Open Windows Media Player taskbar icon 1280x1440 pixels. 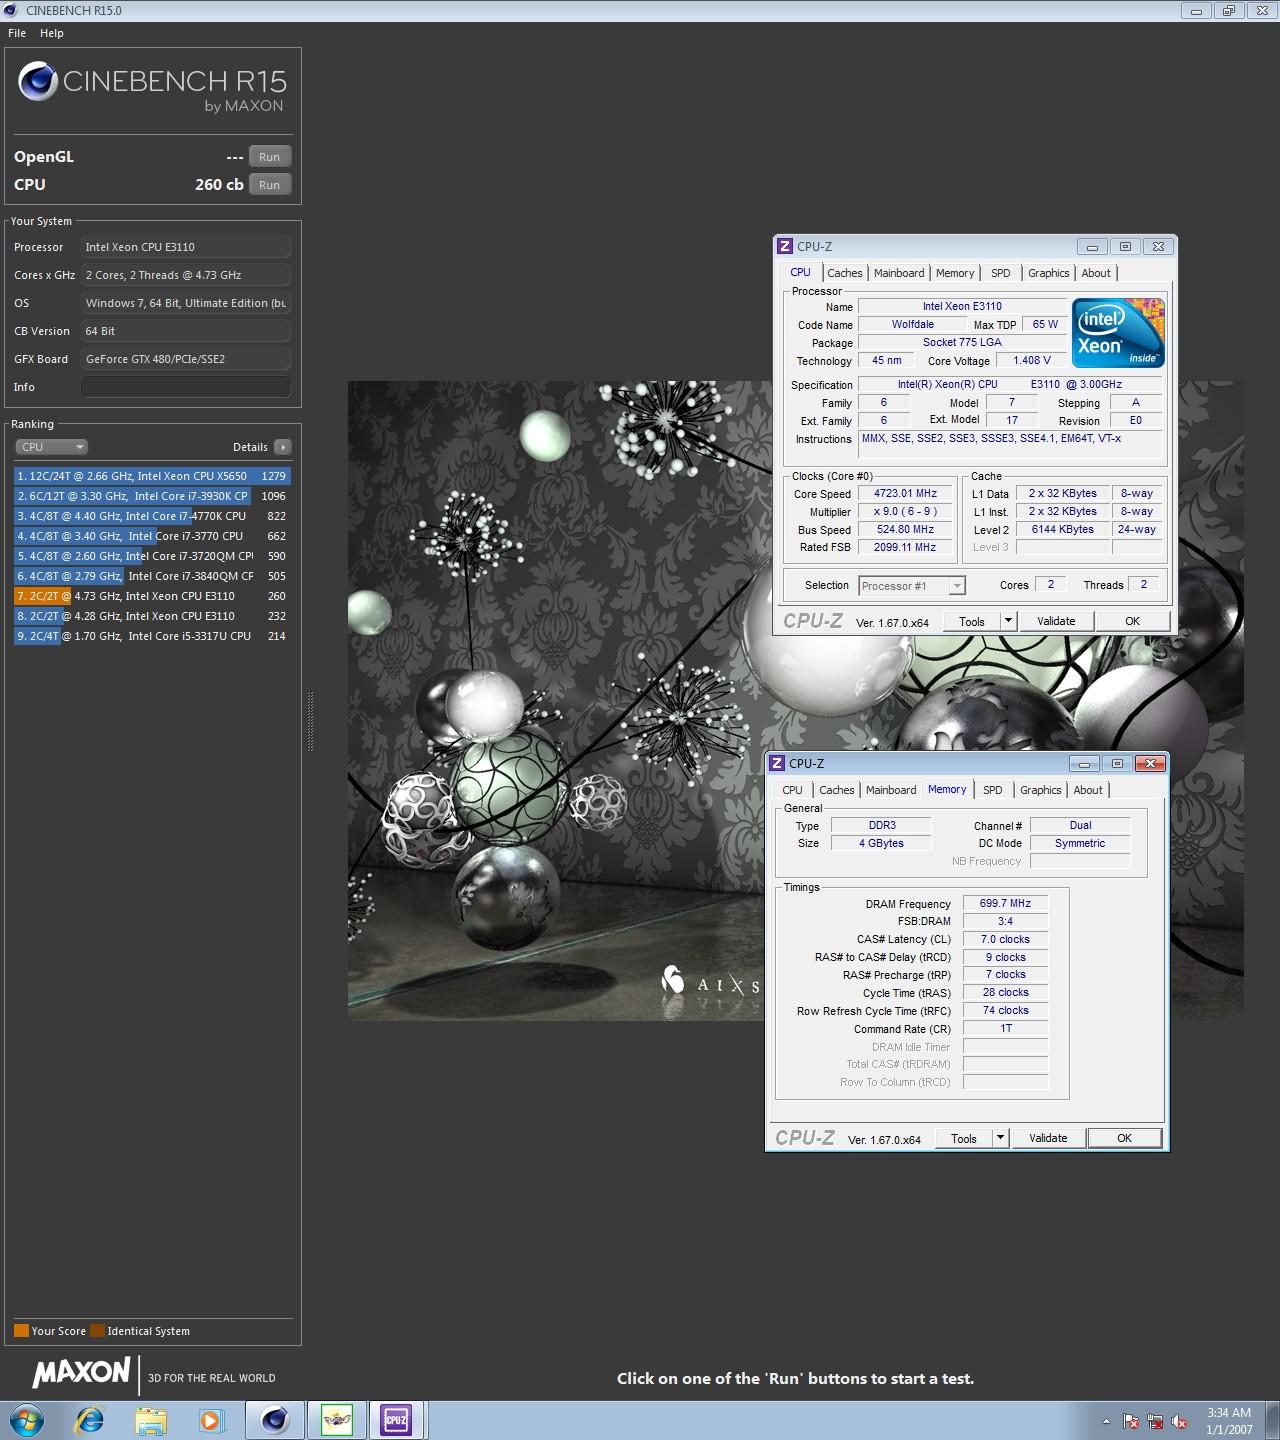(210, 1420)
